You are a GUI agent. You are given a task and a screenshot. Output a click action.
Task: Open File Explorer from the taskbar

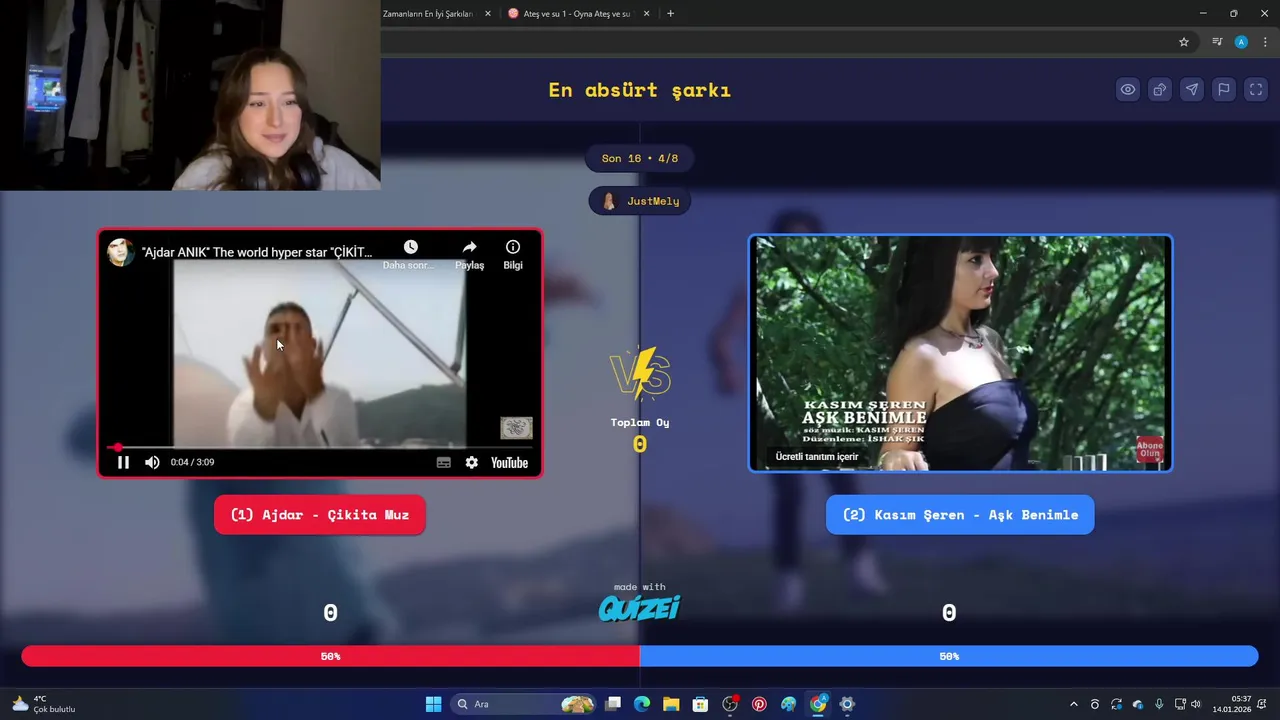671,704
